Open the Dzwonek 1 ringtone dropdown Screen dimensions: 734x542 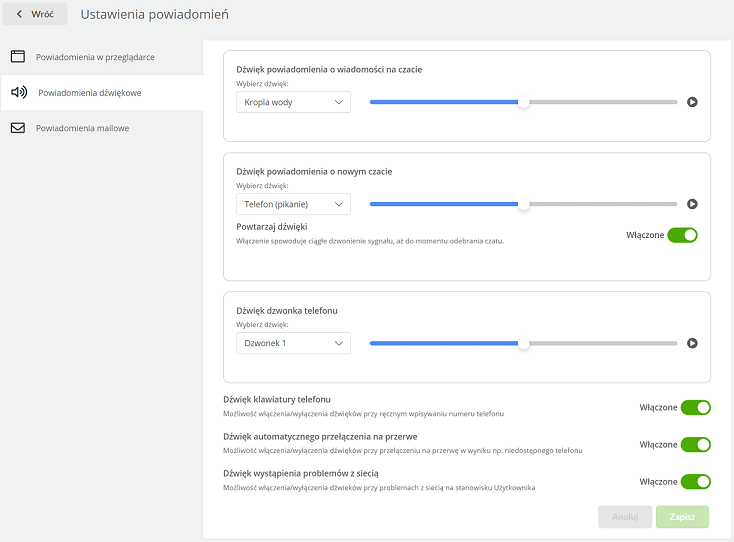[293, 343]
